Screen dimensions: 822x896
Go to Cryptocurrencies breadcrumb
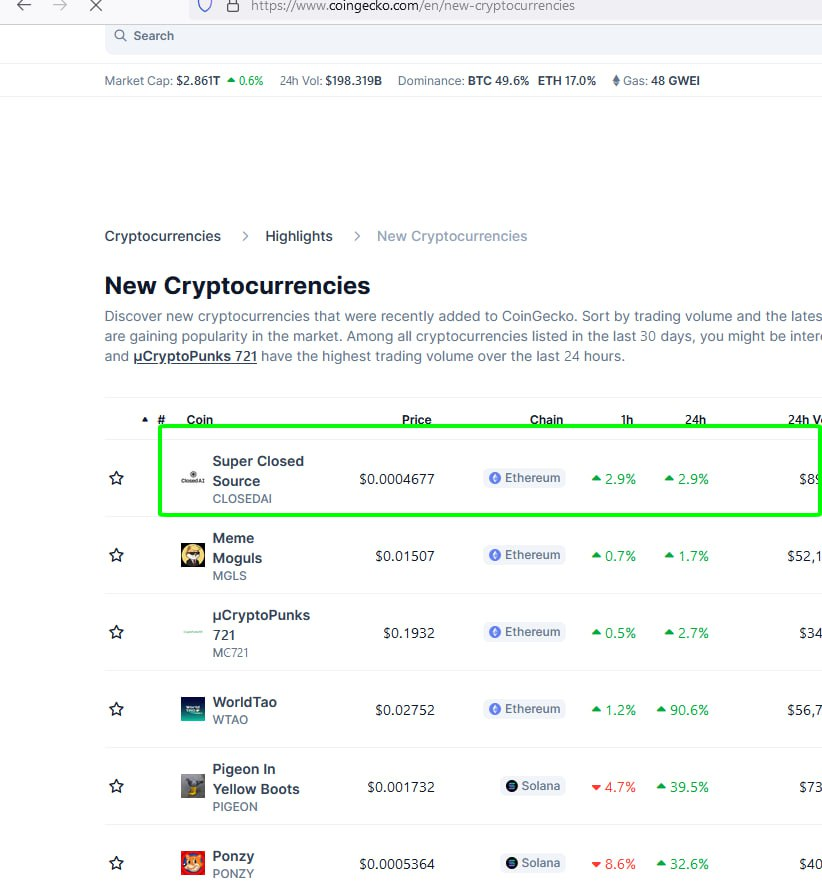click(x=162, y=236)
